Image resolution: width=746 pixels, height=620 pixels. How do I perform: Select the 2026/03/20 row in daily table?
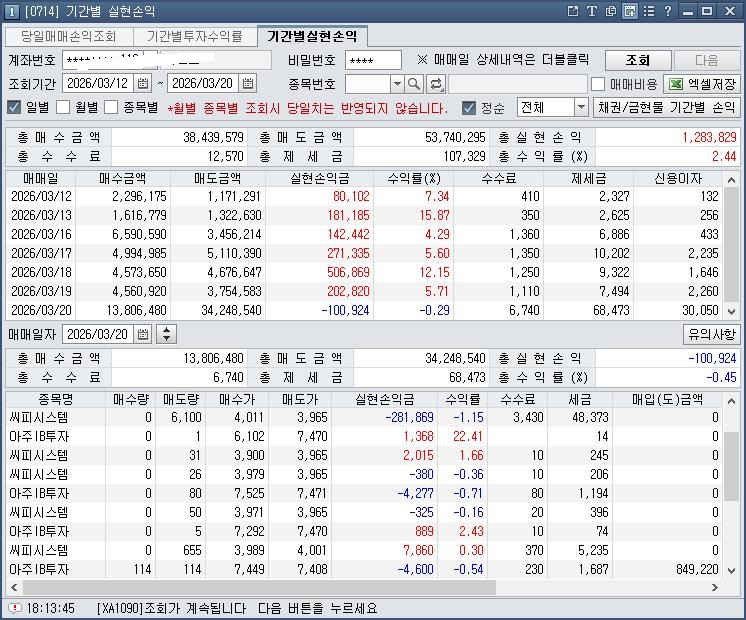coord(365,310)
